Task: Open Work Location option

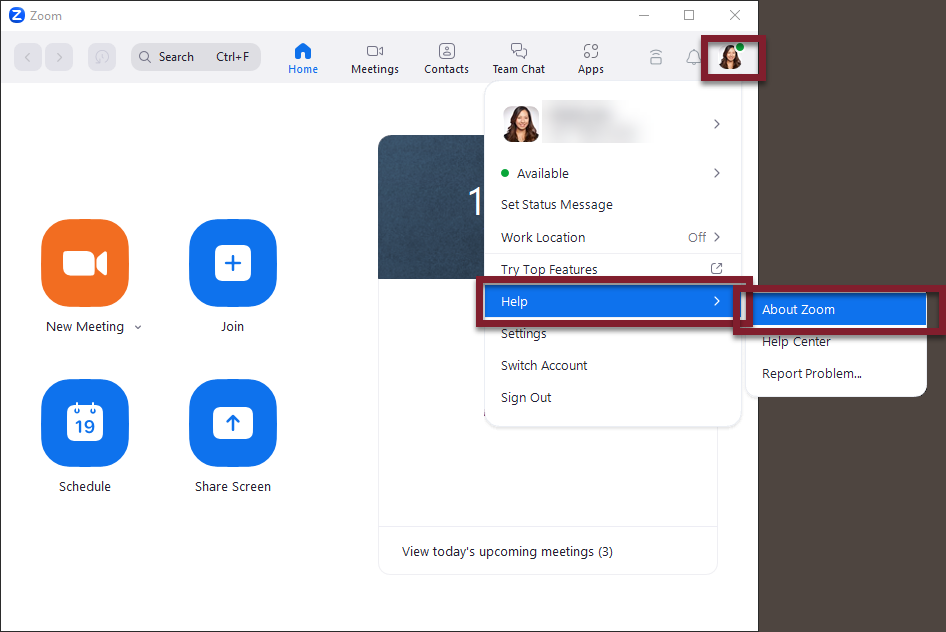Action: click(612, 237)
